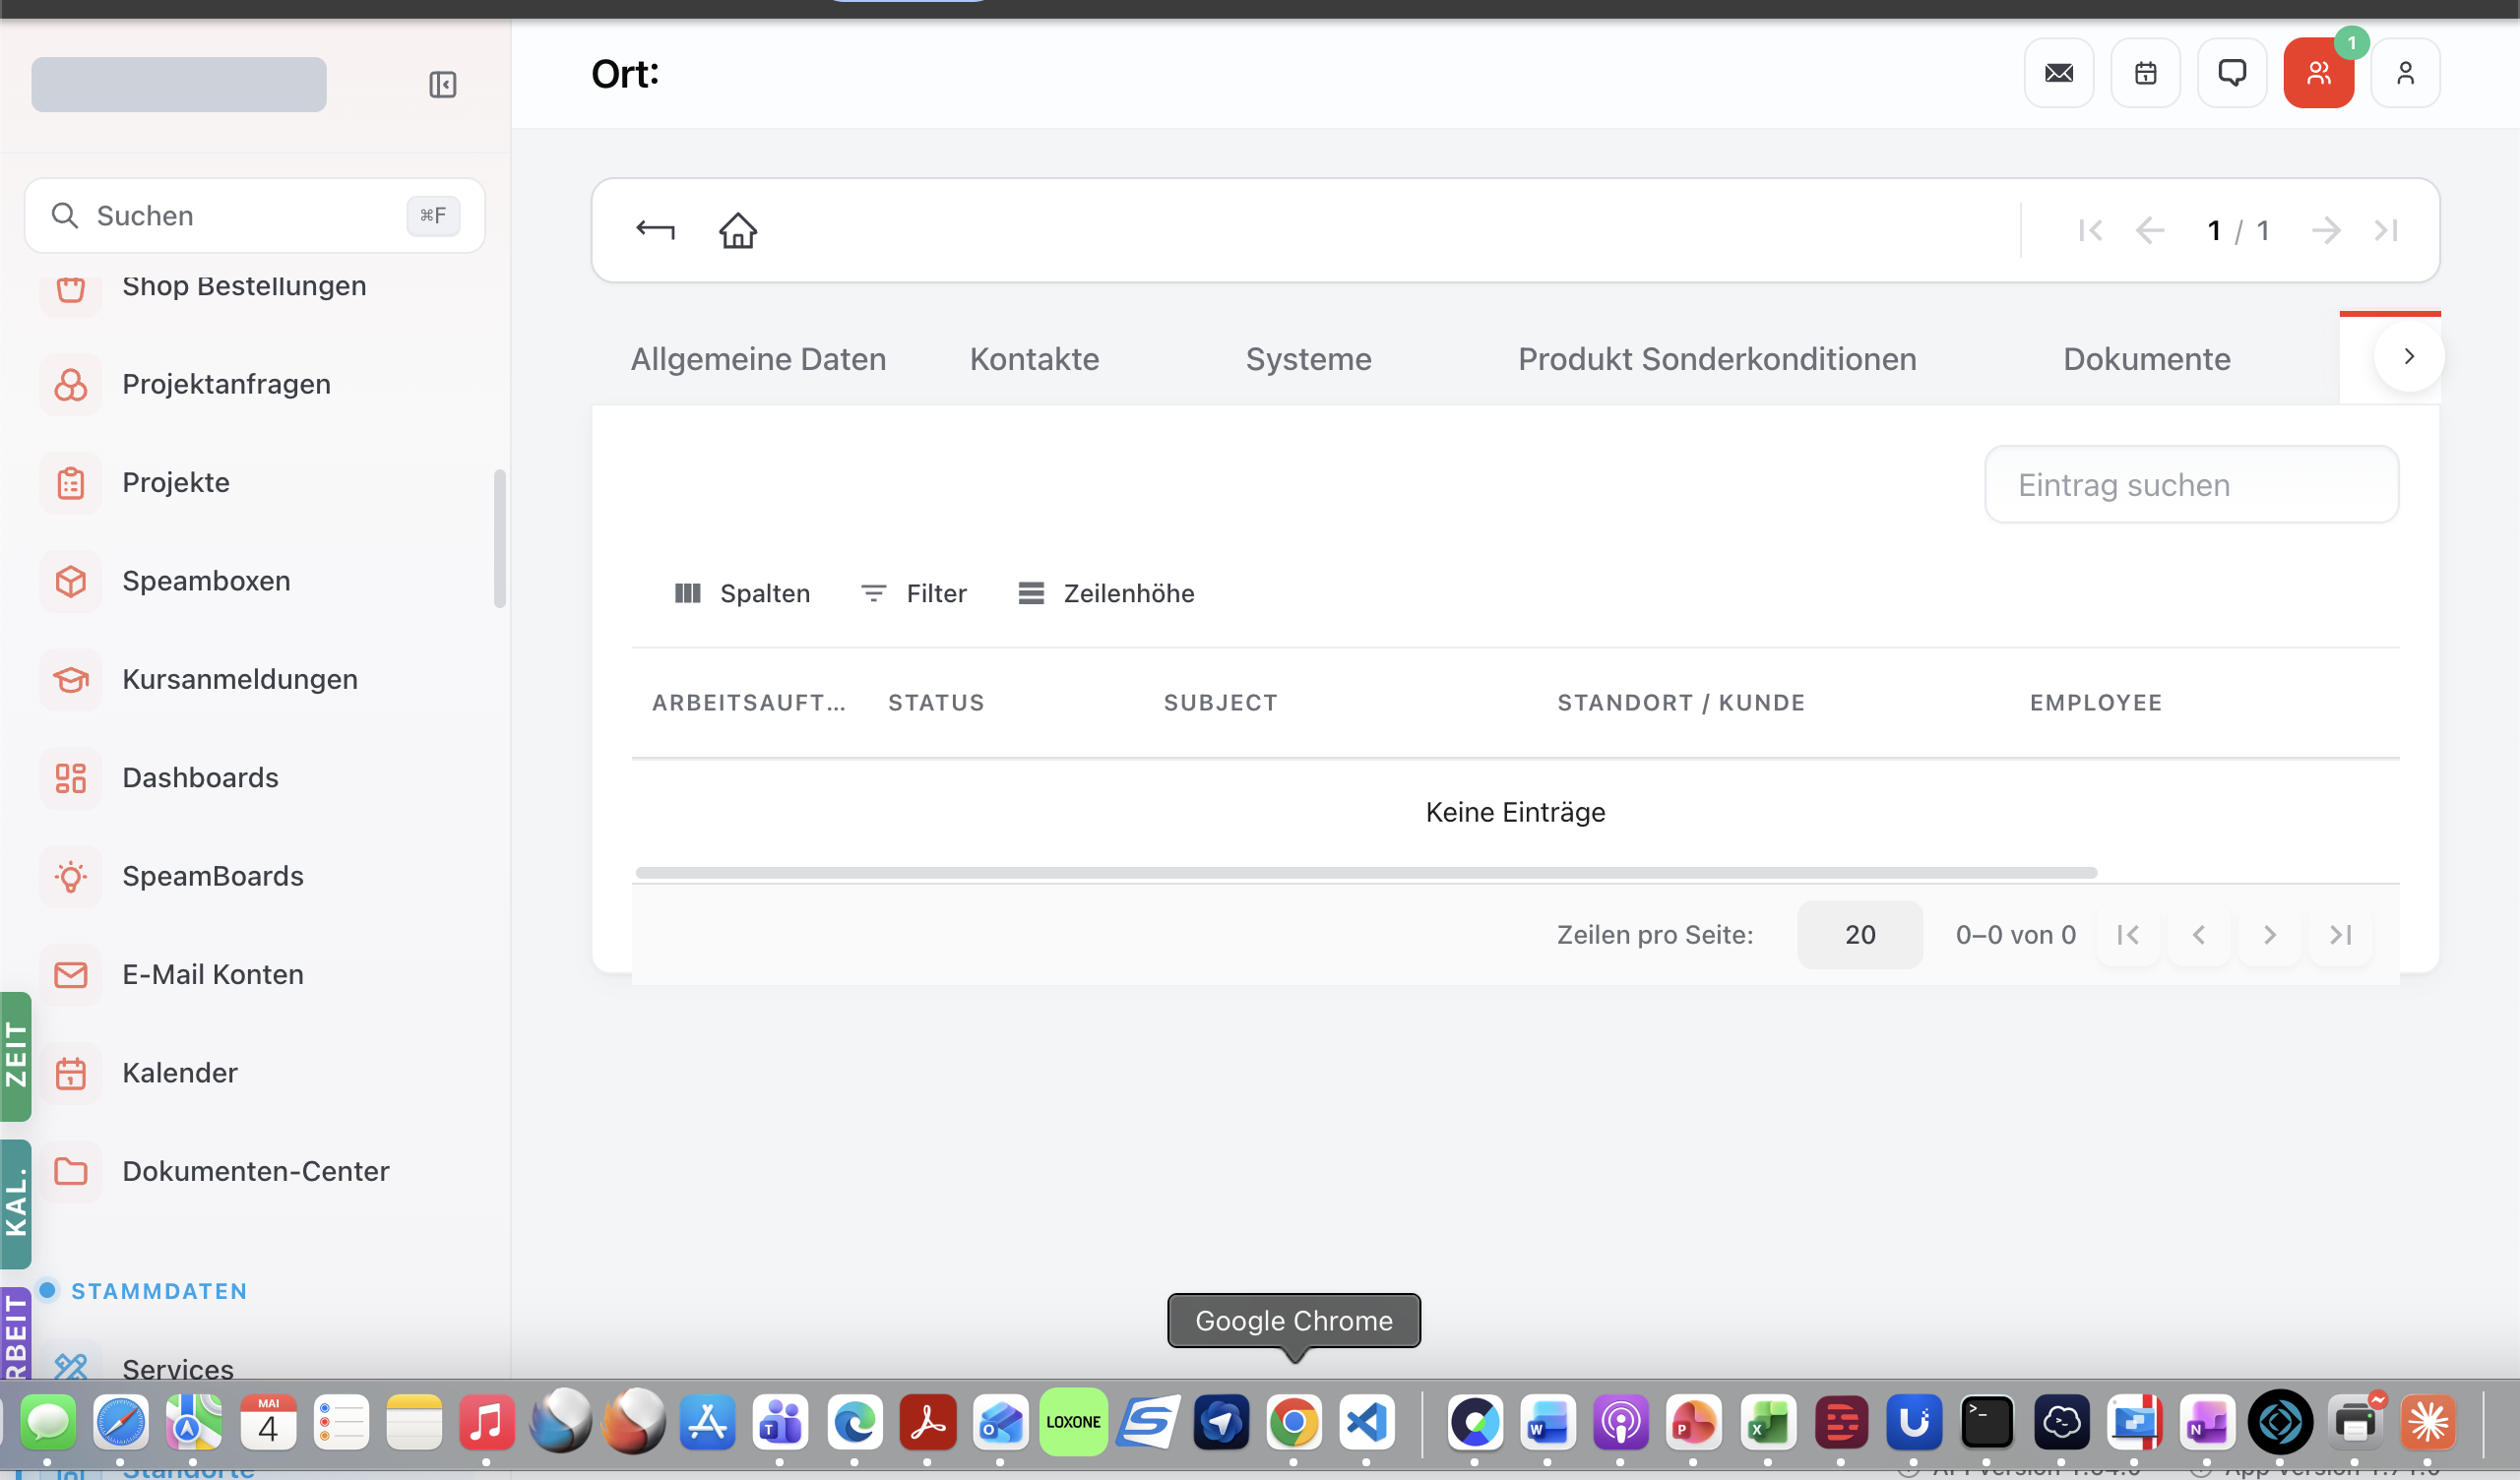This screenshot has width=2520, height=1480.
Task: Collapse the sidebar with the panel icon
Action: [442, 84]
